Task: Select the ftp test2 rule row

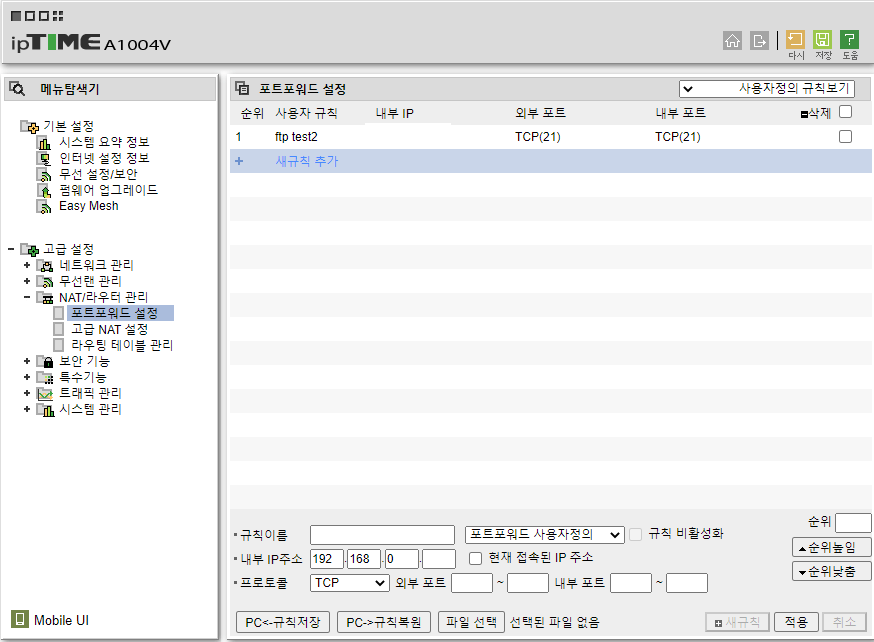Action: tap(551, 137)
